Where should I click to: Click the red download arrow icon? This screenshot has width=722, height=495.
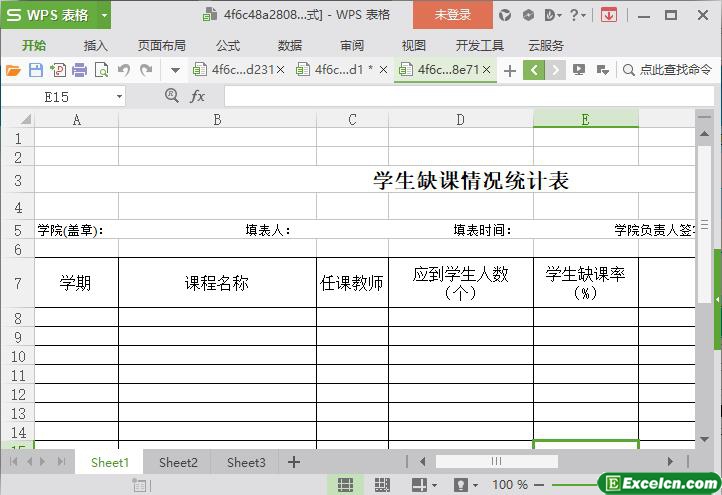click(609, 16)
